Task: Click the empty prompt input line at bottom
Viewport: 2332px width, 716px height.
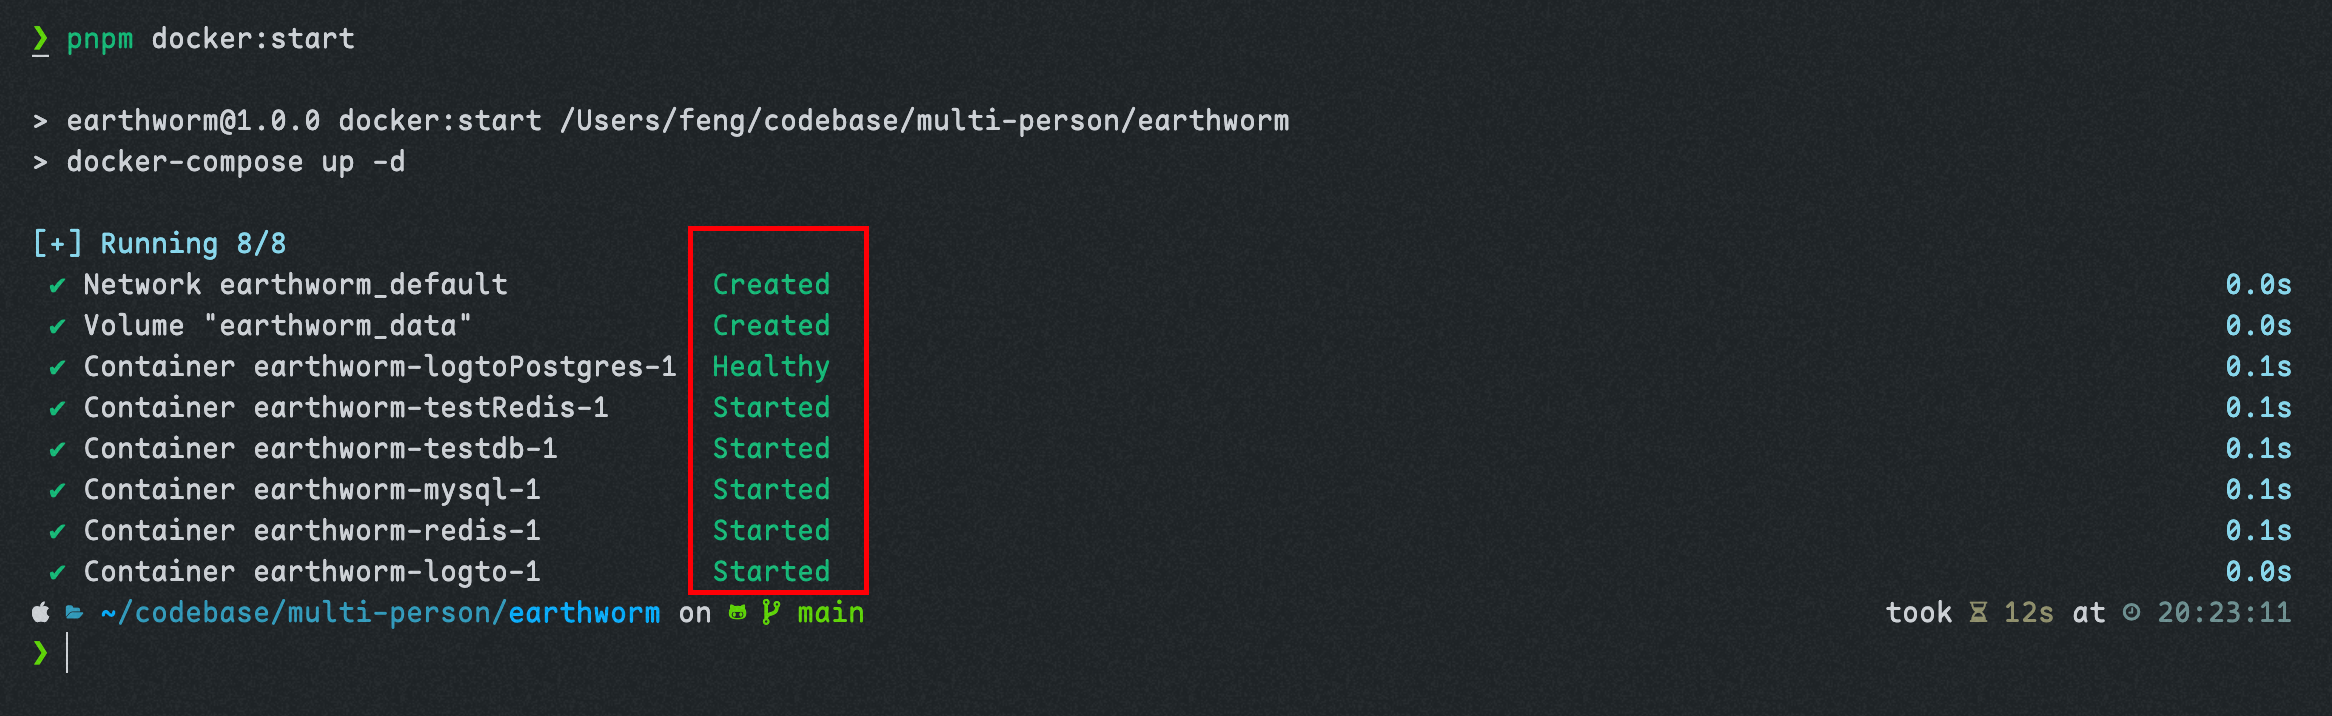Action: click(1180, 654)
